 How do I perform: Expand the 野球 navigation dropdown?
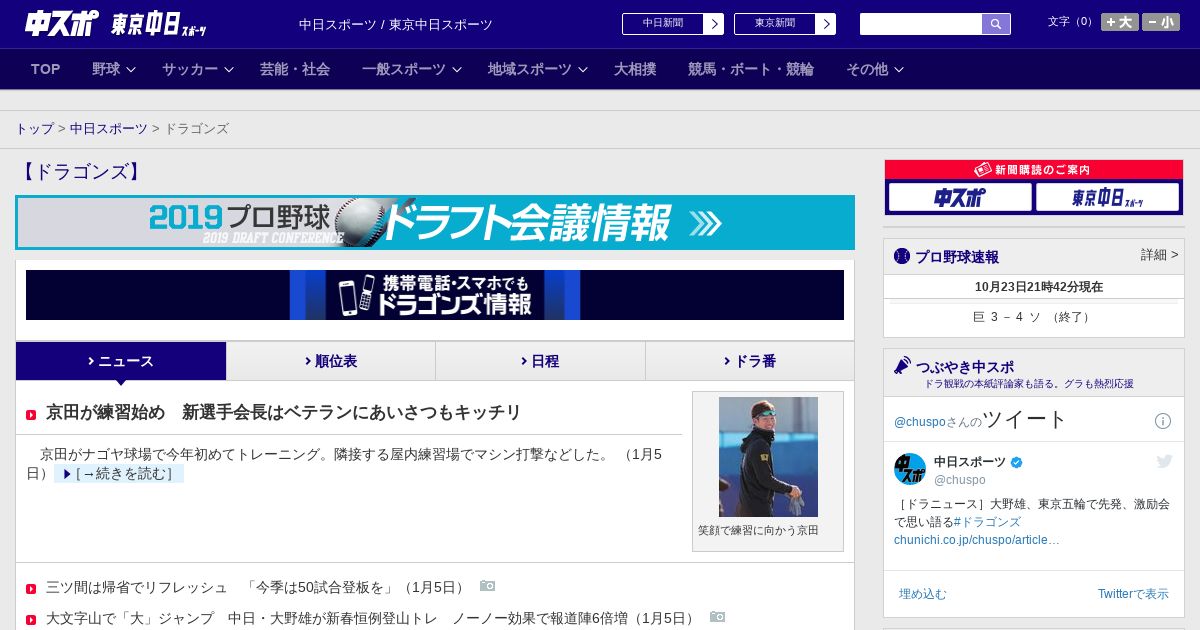[x=114, y=69]
